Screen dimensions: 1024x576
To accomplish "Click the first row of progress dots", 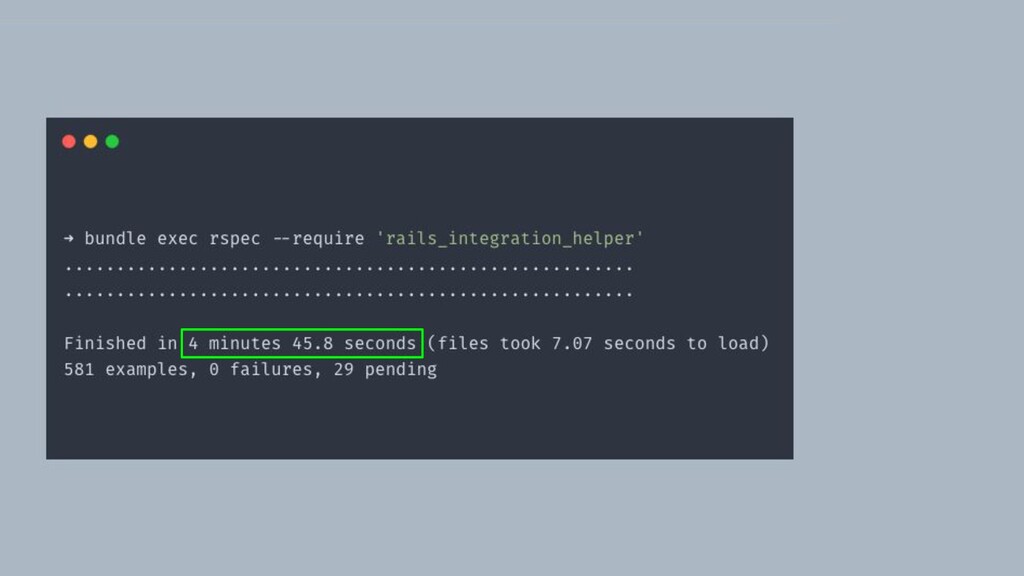I will [x=348, y=268].
